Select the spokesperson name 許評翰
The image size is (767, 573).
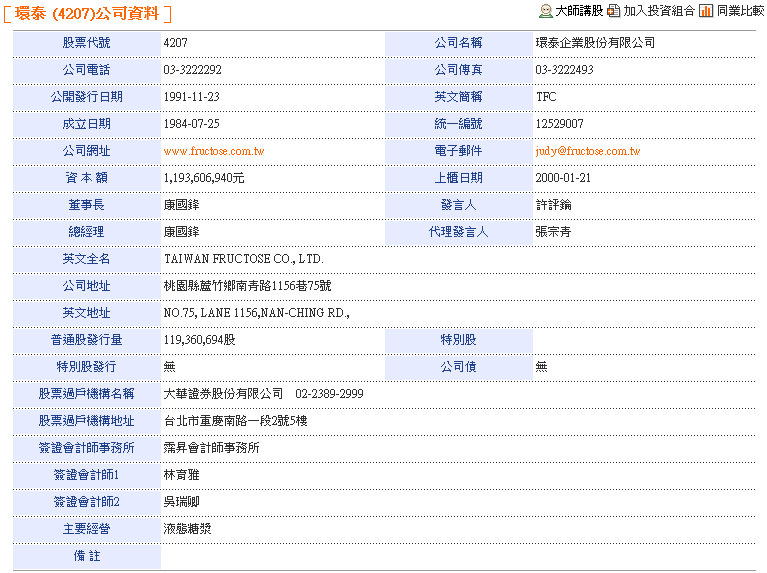click(x=553, y=205)
